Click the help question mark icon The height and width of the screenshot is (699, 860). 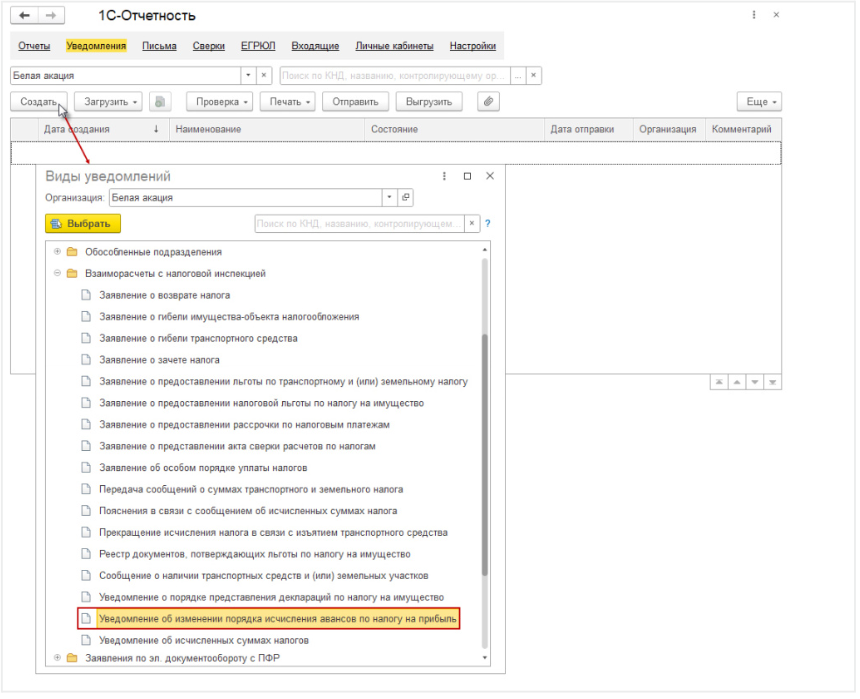pos(488,224)
